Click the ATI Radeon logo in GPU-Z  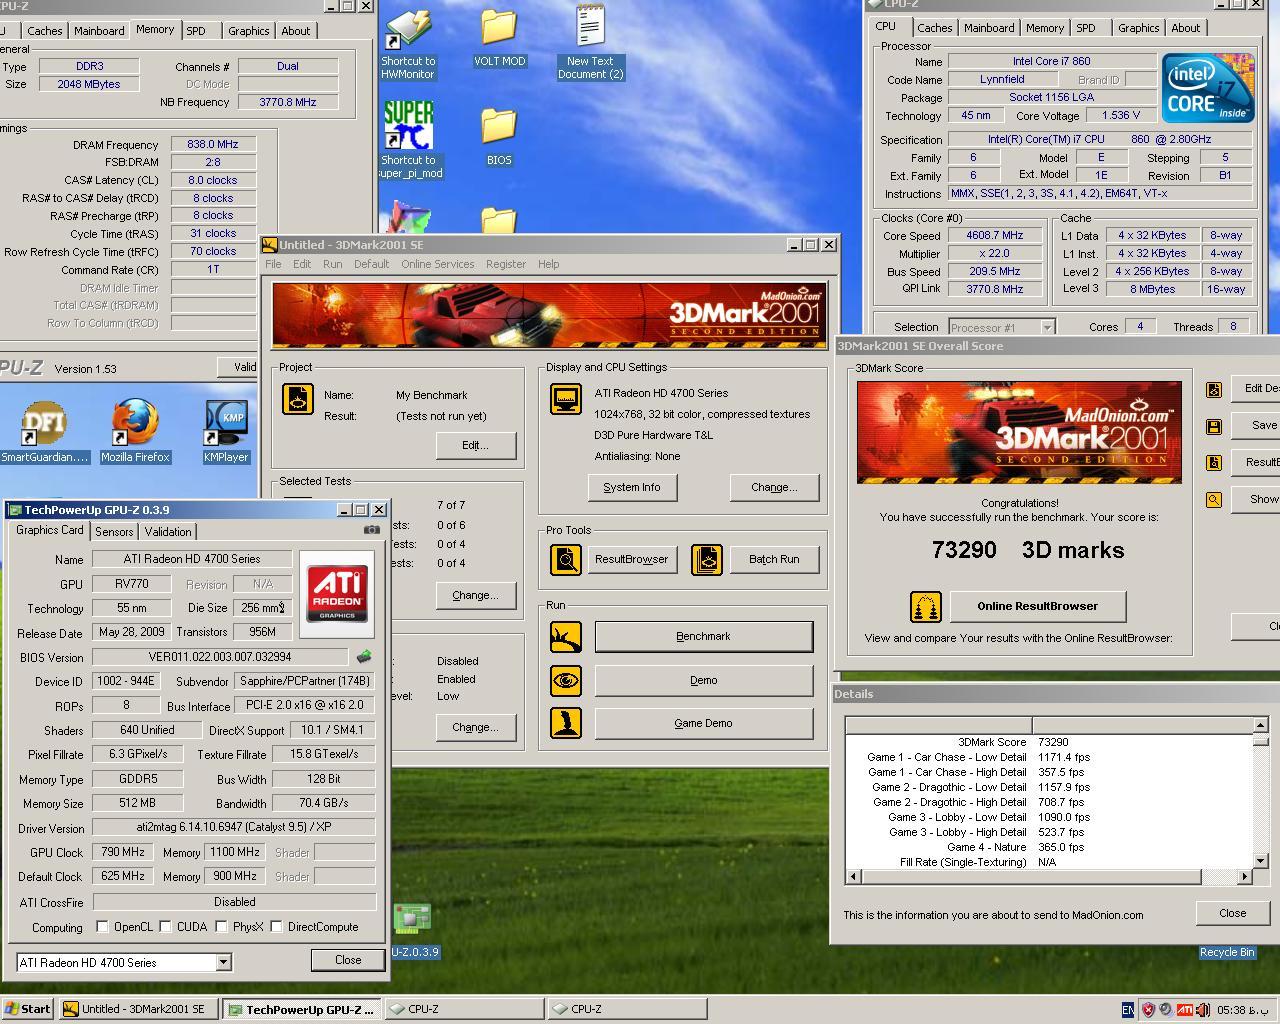[337, 593]
